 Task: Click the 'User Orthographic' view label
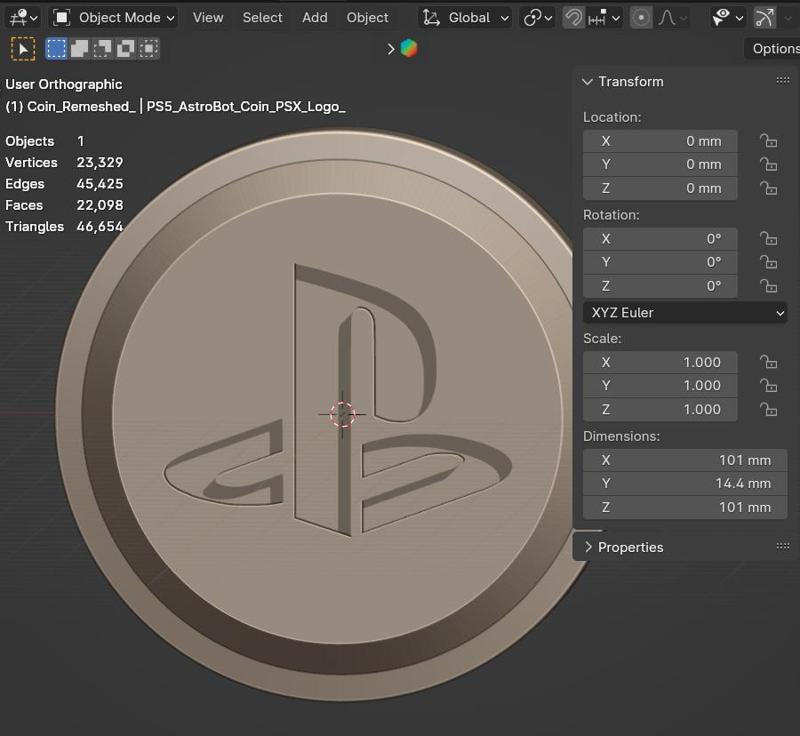point(64,84)
